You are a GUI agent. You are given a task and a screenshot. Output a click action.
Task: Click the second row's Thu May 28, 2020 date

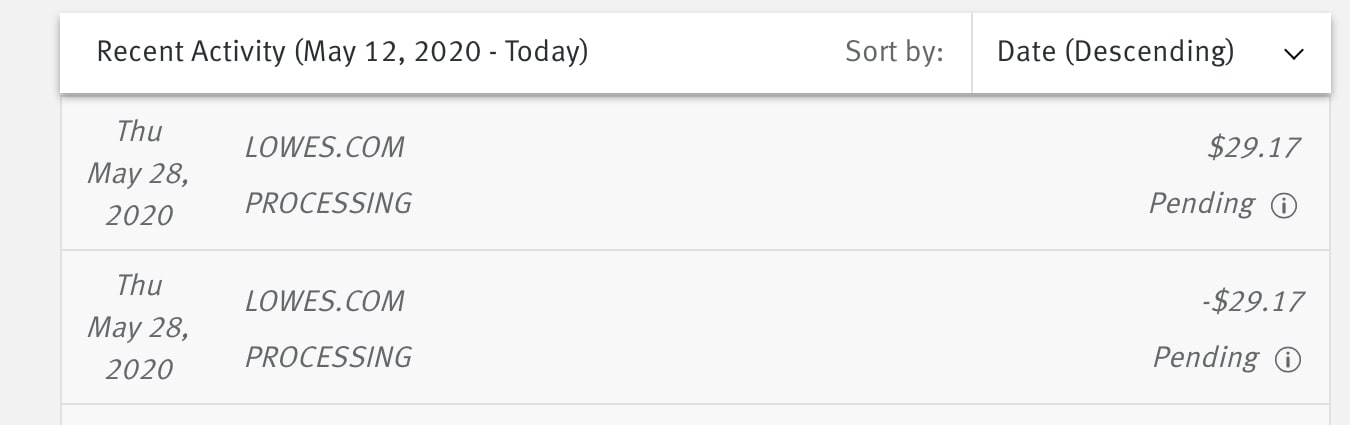pos(139,327)
